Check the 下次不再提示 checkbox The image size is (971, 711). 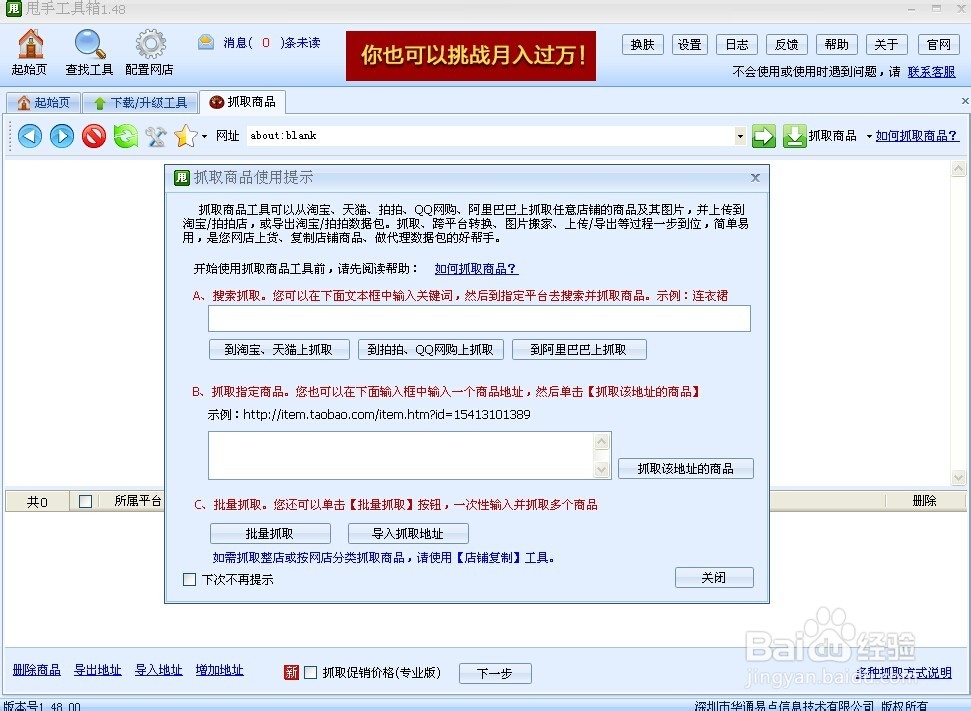tap(189, 579)
